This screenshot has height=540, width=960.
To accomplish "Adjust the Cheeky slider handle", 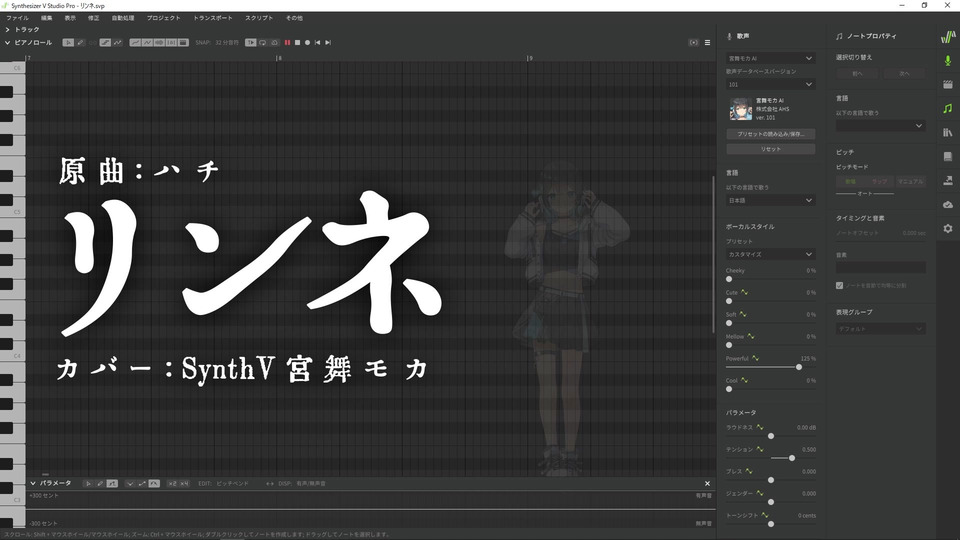I will coord(729,279).
